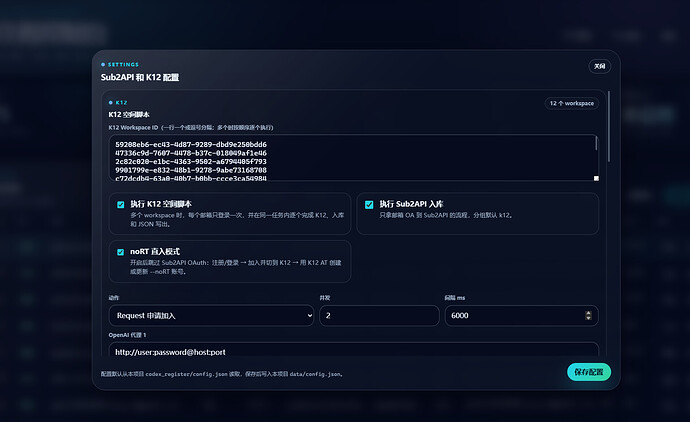Focus the 并发 concurrency field showing 2
The height and width of the screenshot is (422, 690).
[379, 316]
